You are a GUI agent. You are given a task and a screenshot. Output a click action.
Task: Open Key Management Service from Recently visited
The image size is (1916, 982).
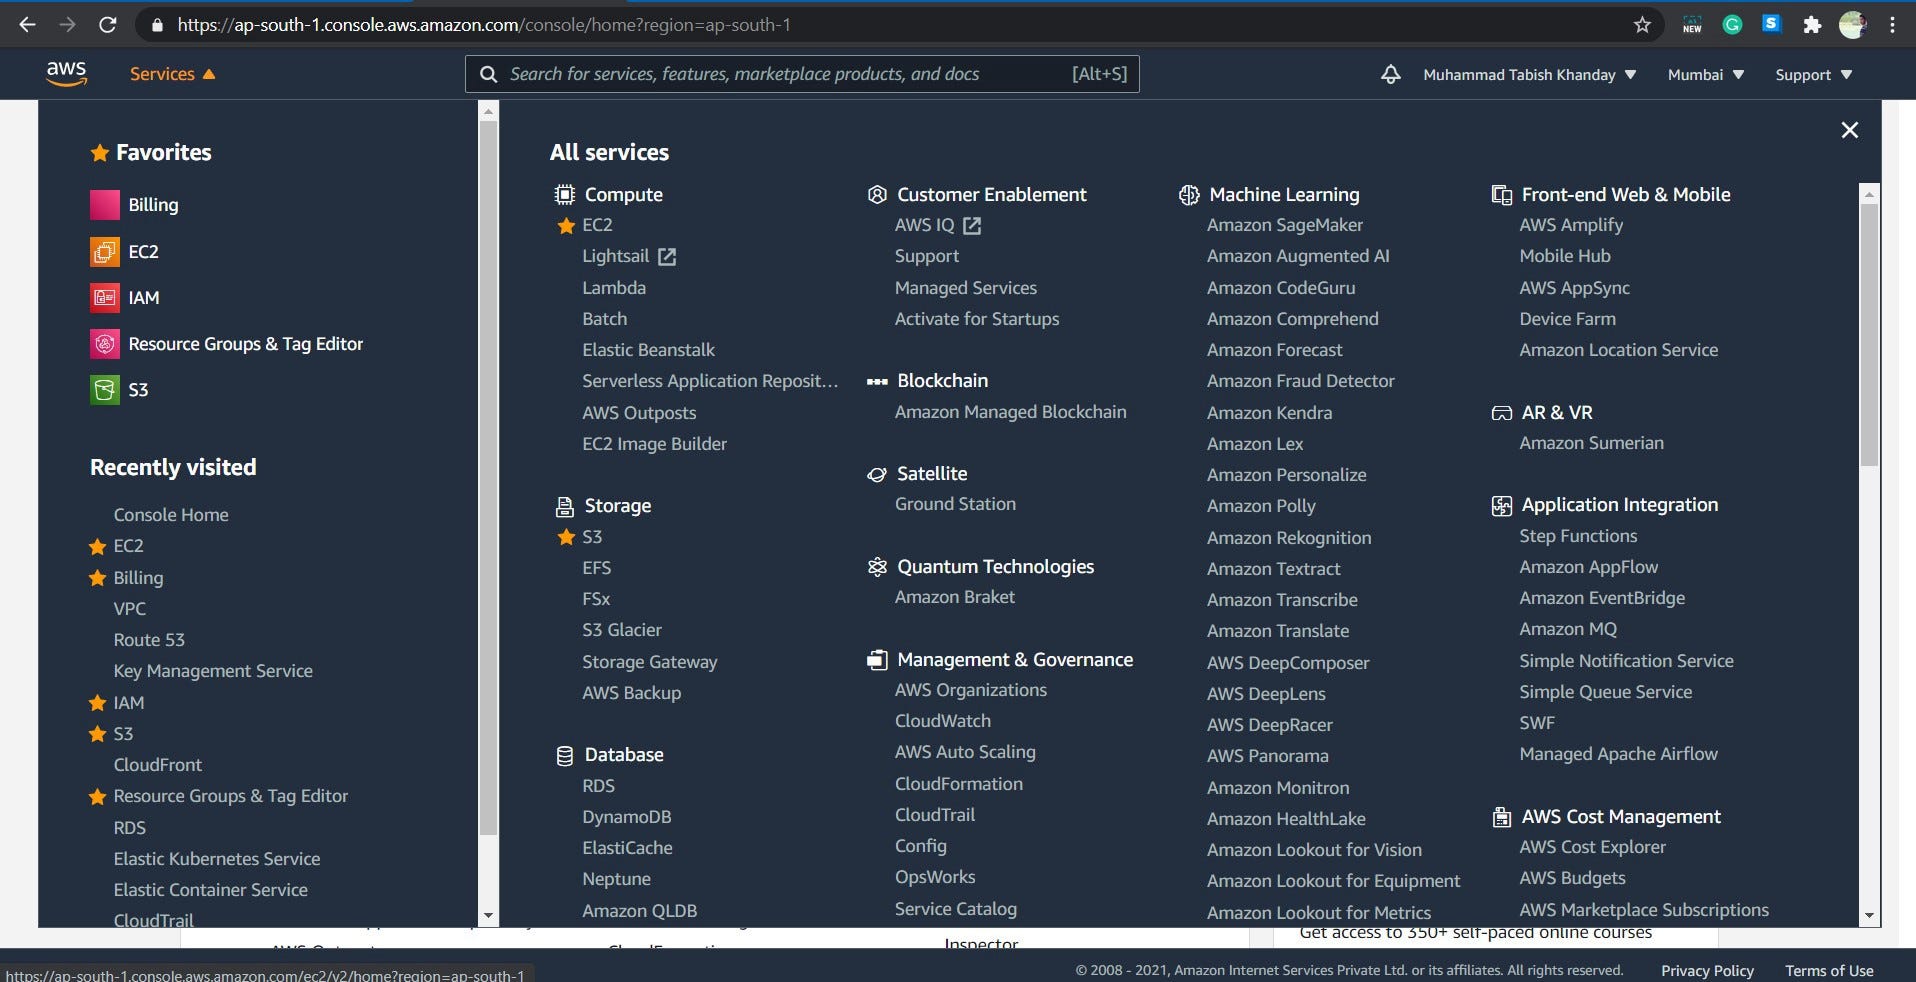tap(213, 671)
